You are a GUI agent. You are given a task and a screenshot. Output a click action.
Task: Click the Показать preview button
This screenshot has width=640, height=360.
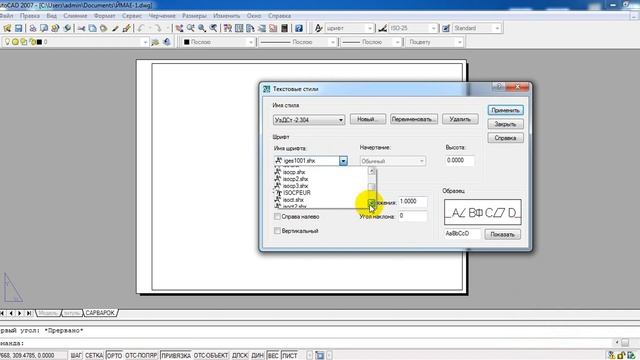(502, 234)
